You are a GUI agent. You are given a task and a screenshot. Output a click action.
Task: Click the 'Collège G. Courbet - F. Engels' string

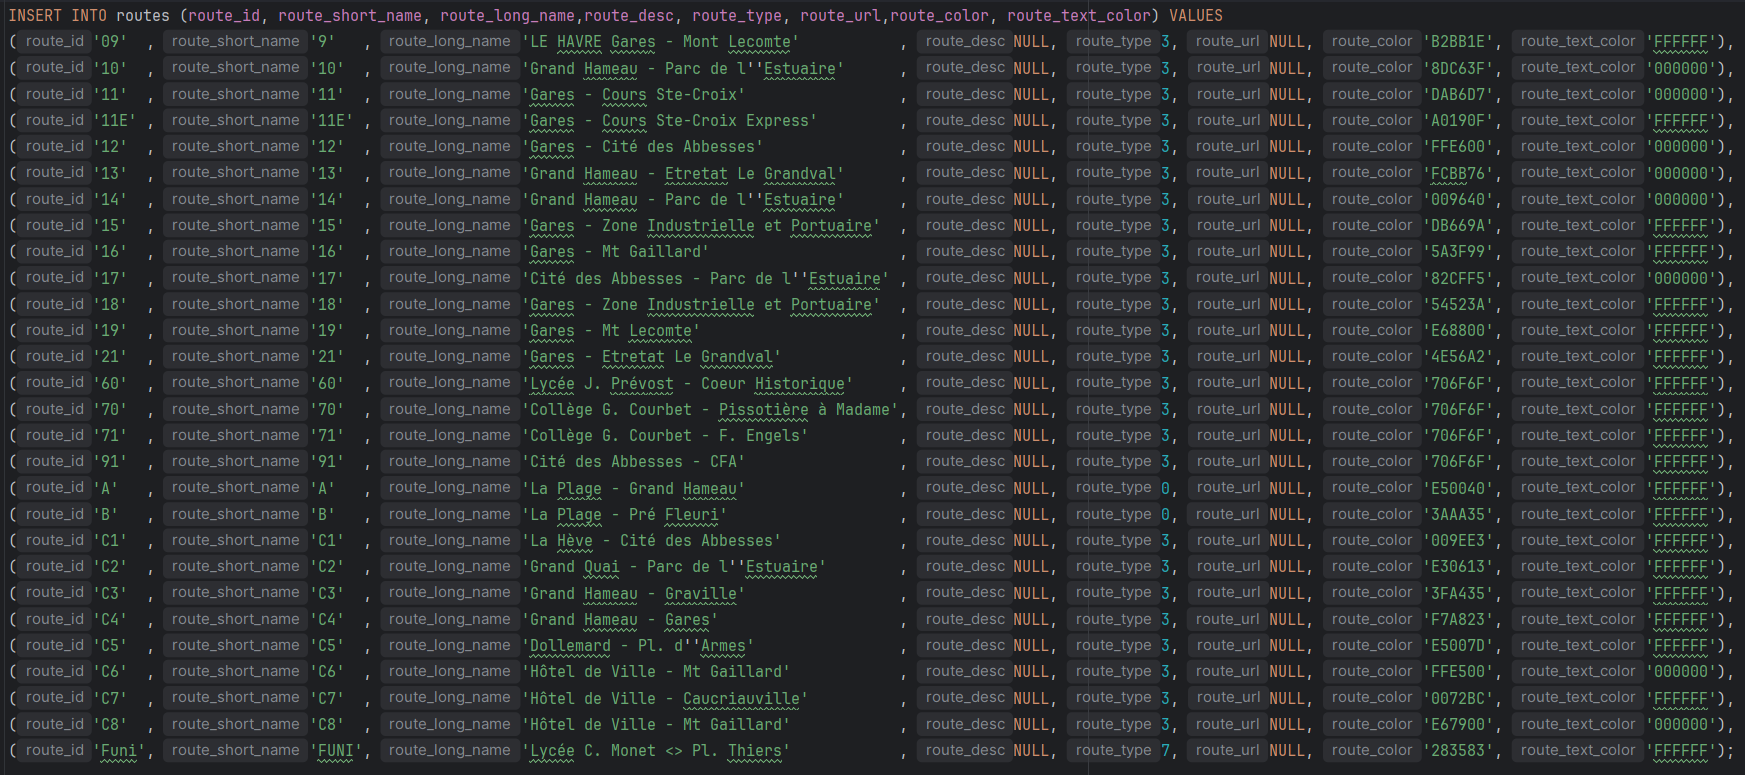click(x=664, y=435)
